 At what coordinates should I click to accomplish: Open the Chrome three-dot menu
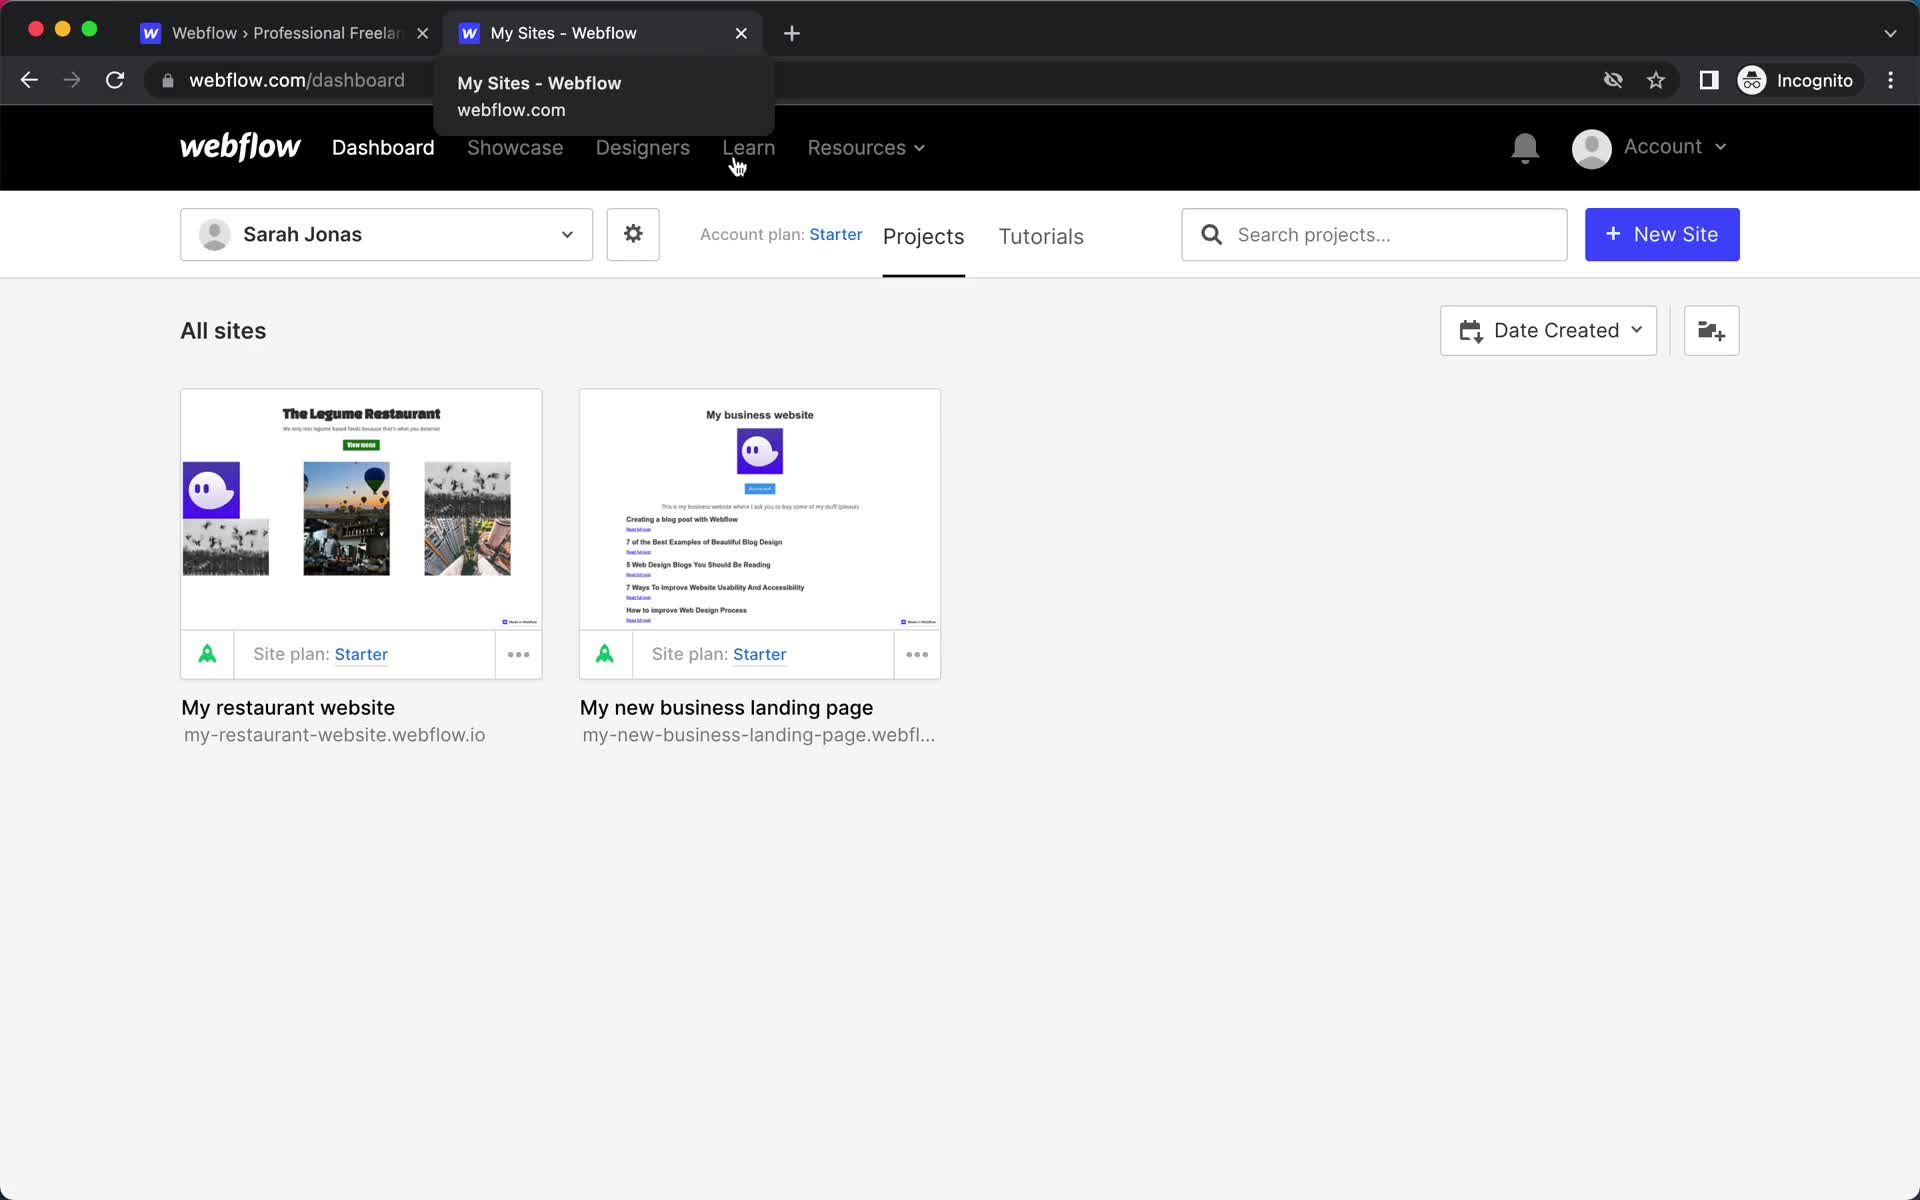pos(1890,80)
